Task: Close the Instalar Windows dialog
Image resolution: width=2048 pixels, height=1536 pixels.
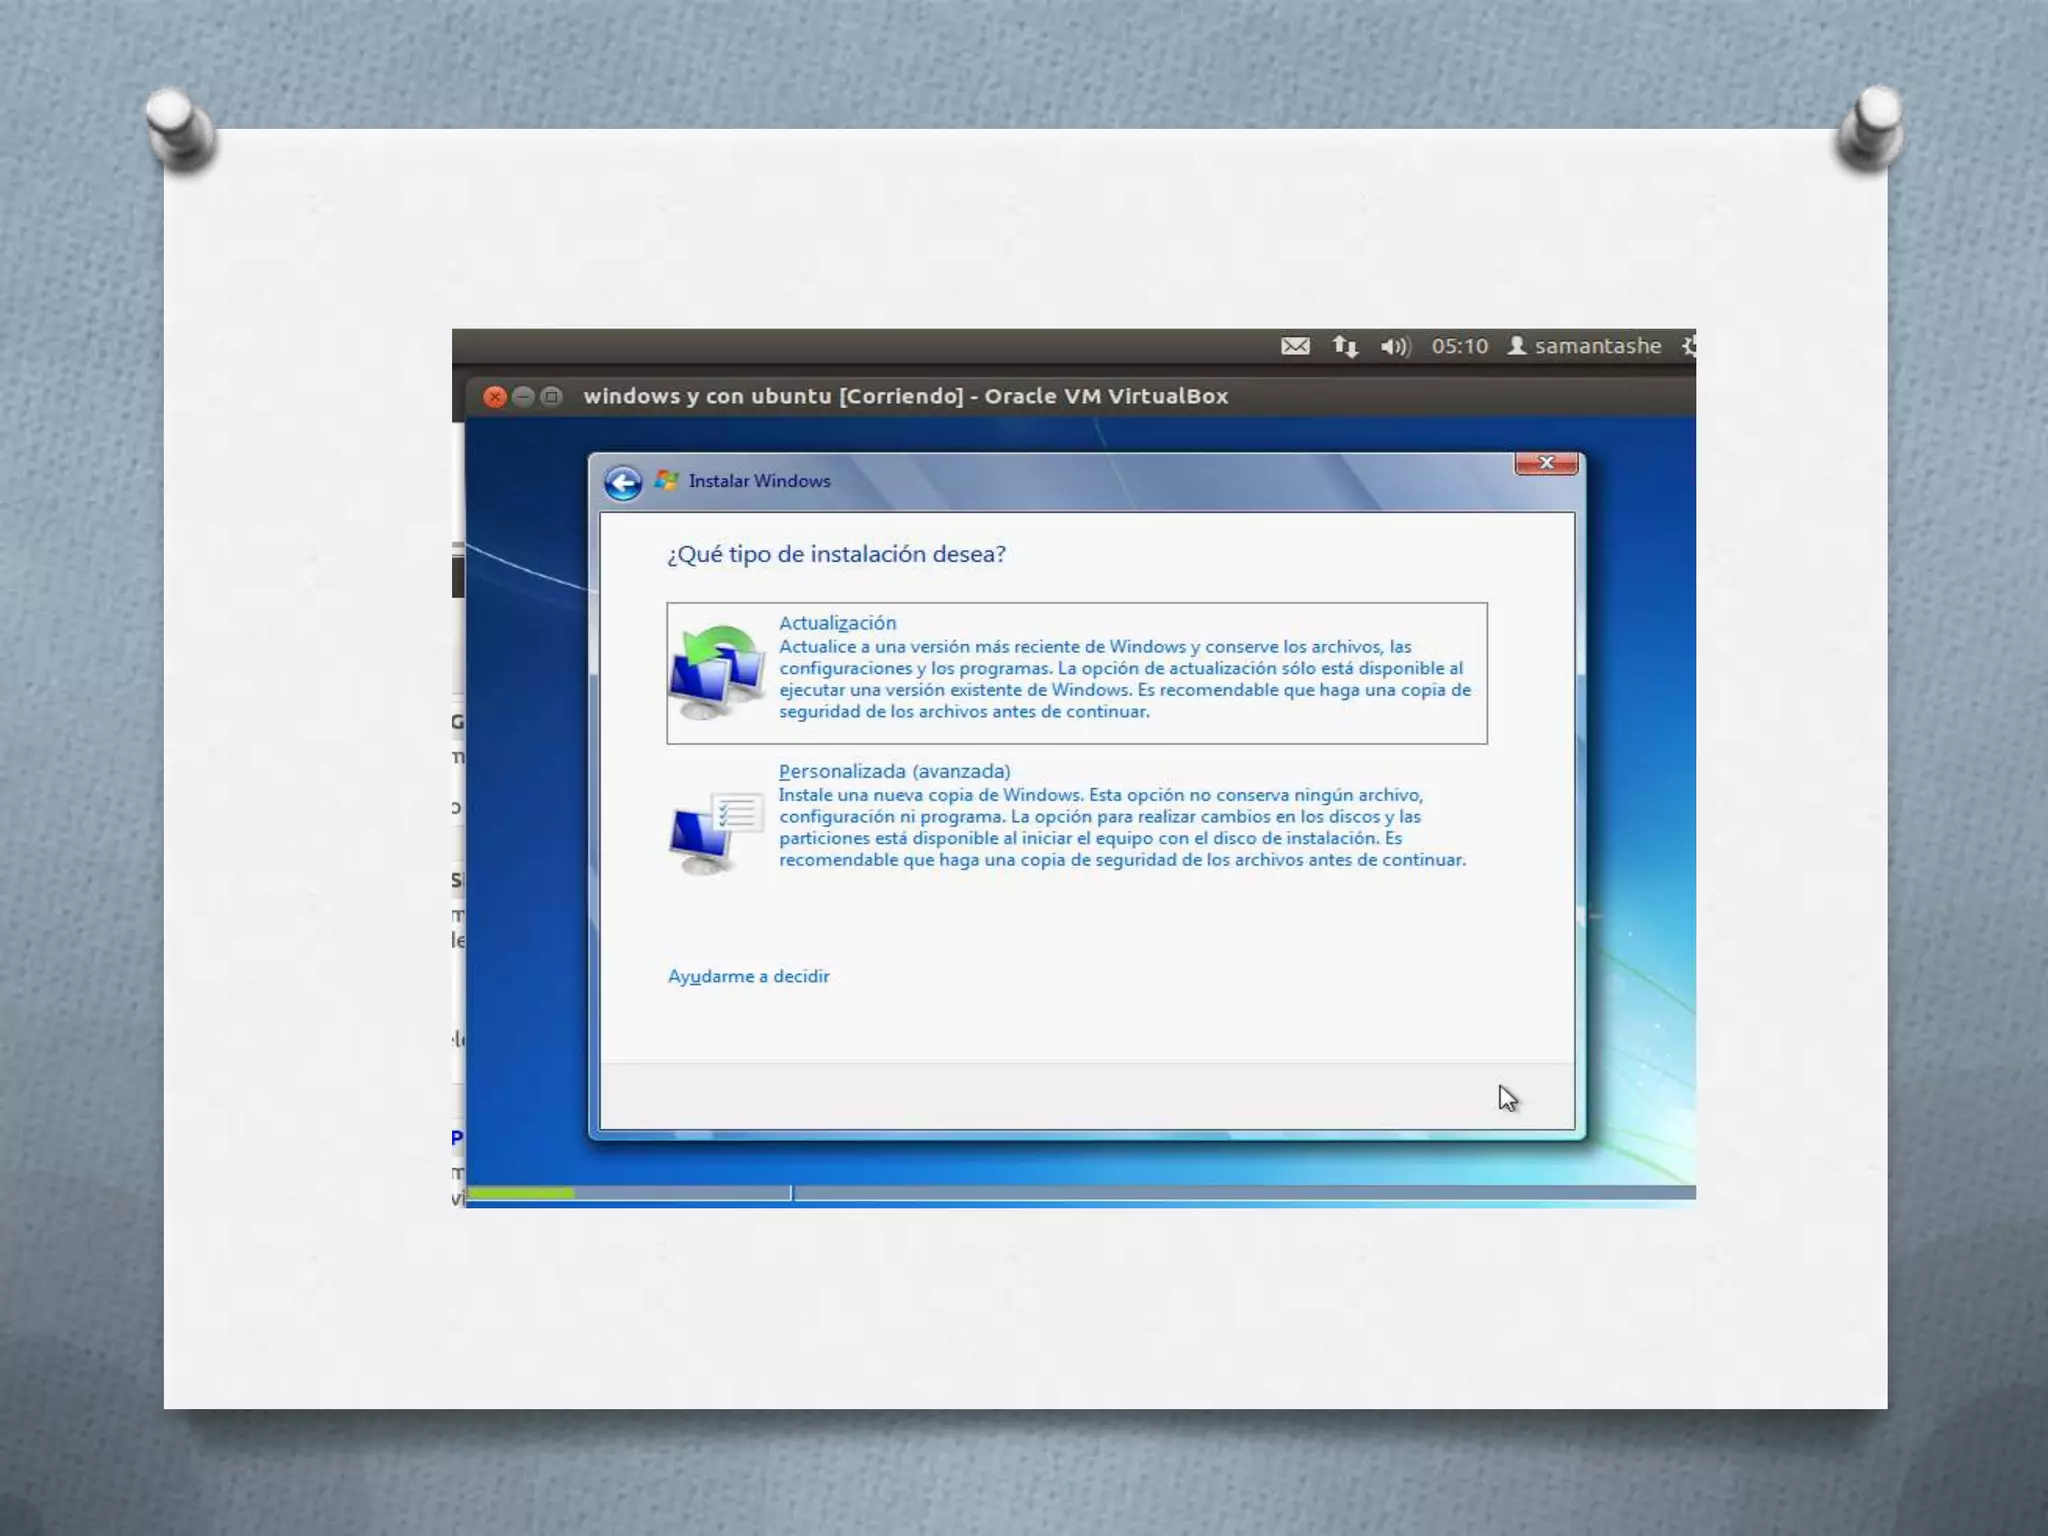Action: tap(1546, 463)
